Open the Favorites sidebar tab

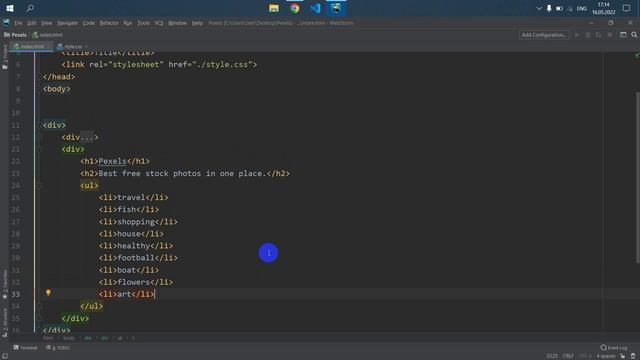pyautogui.click(x=5, y=284)
